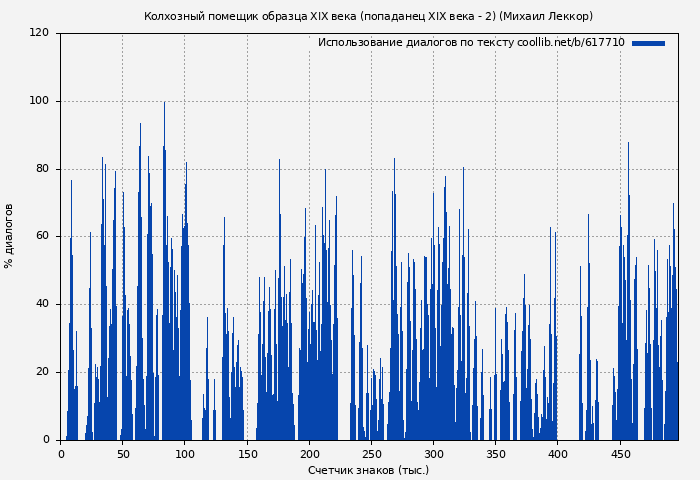Click the x-axis tick label 350

(x=495, y=454)
